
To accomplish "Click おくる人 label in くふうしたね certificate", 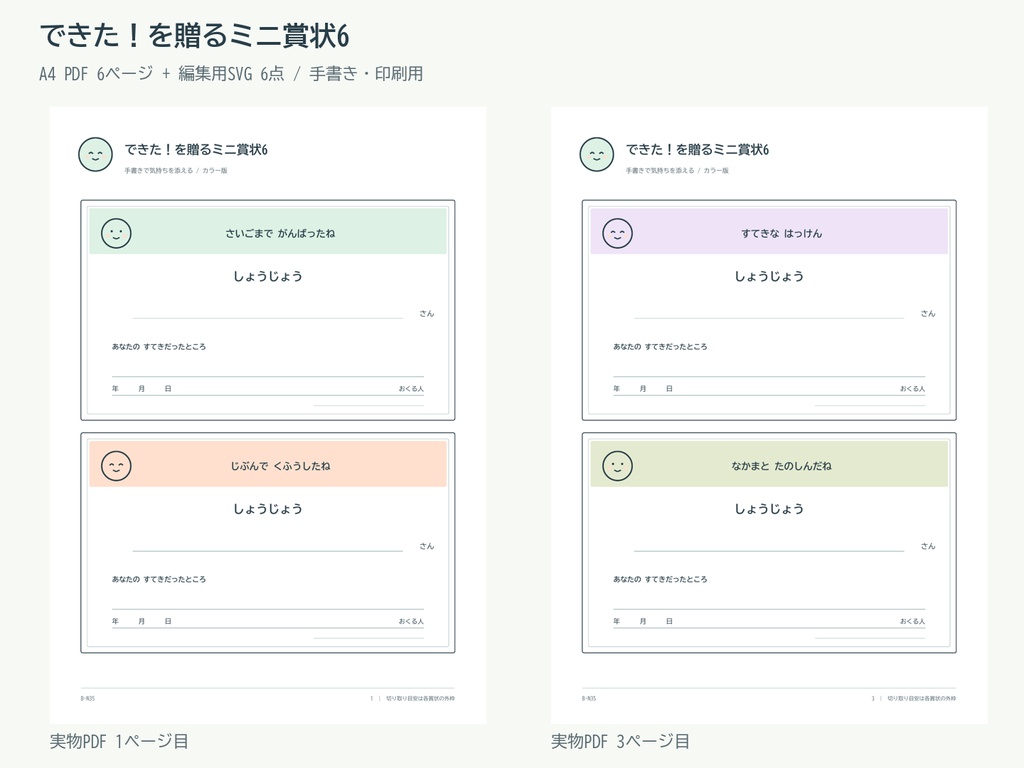I will (x=411, y=621).
